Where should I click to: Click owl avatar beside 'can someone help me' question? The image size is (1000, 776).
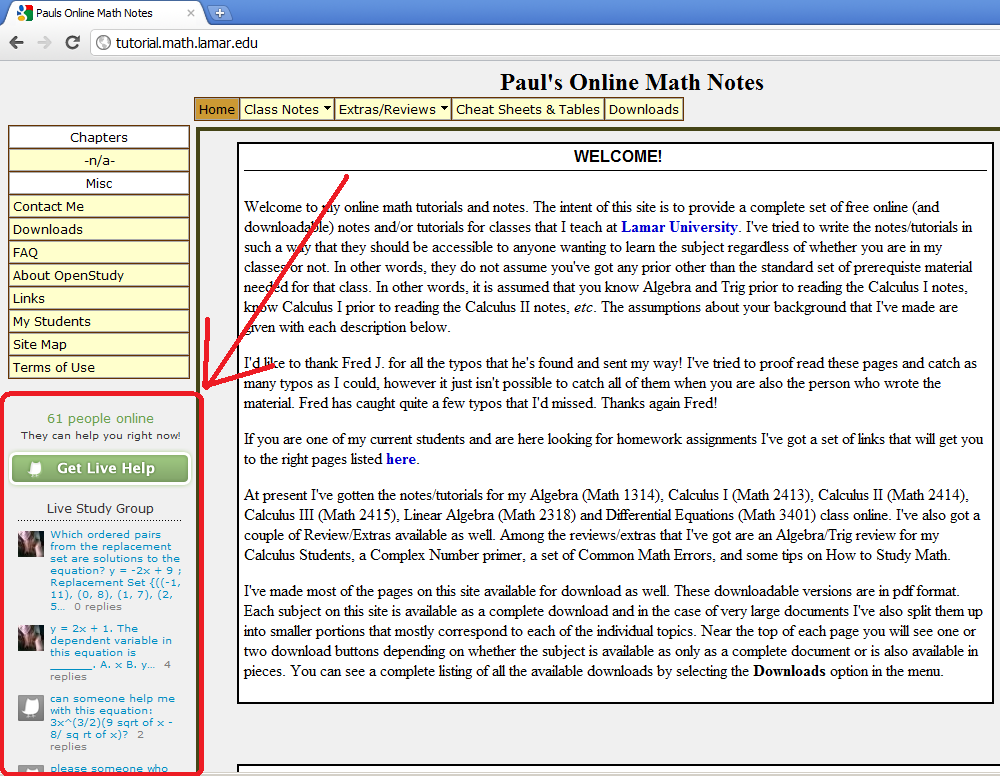click(31, 708)
